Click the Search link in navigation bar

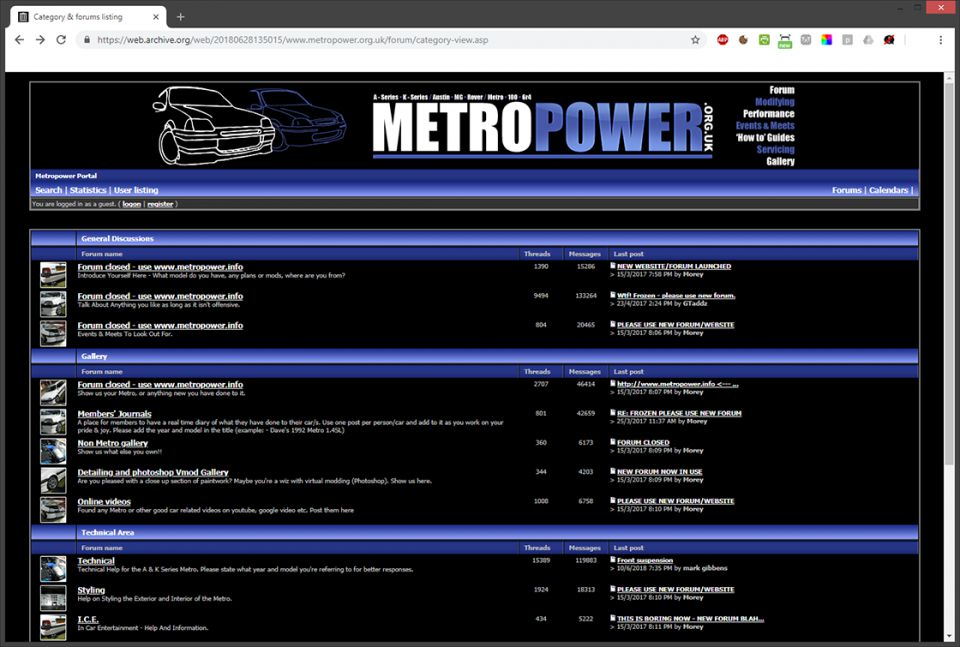48,190
